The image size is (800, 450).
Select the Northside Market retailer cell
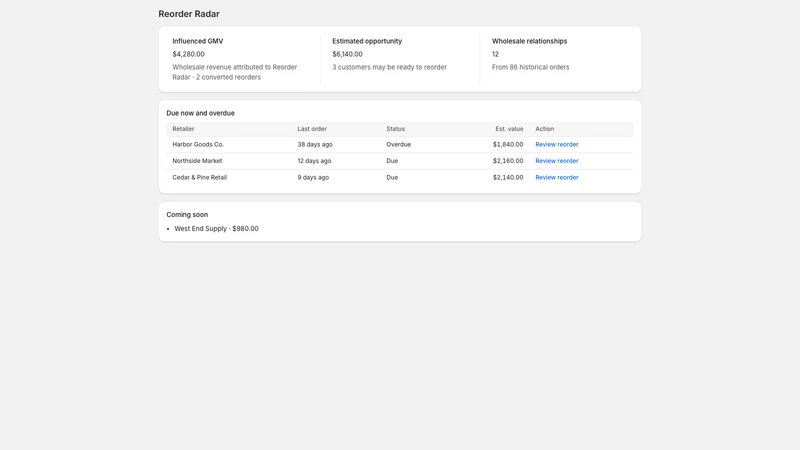[197, 161]
